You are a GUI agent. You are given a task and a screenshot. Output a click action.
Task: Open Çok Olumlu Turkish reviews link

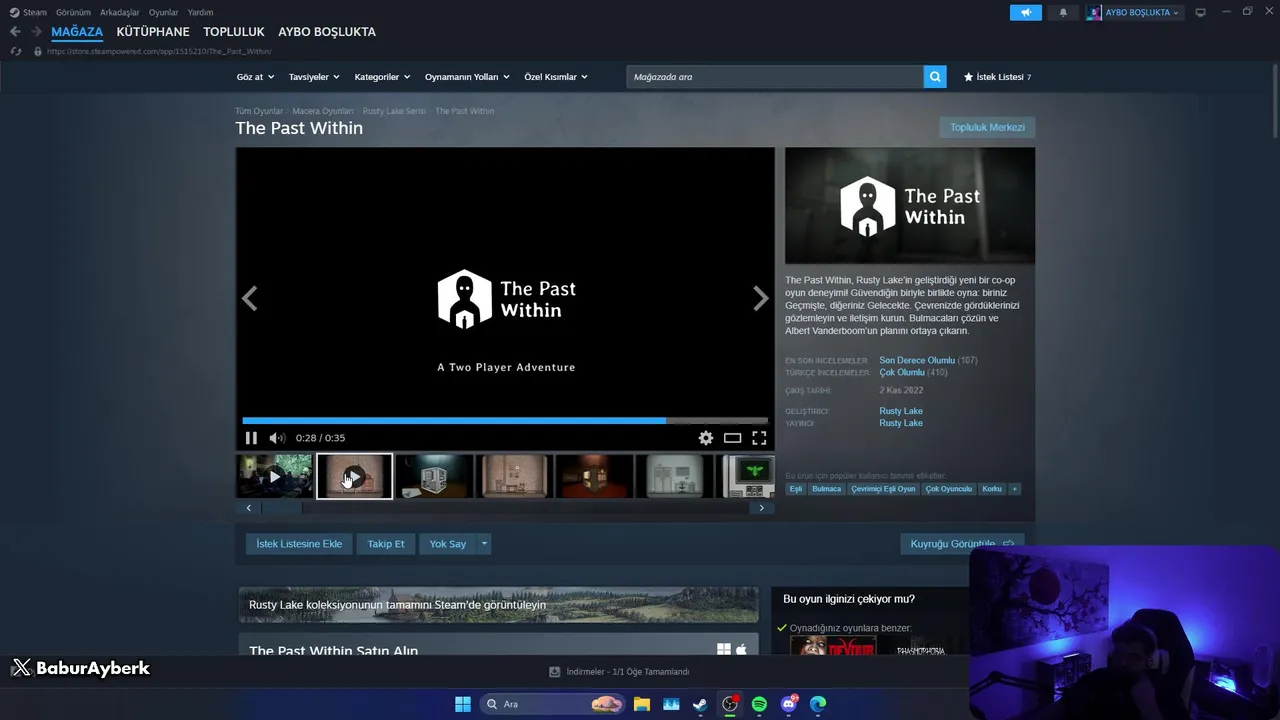click(x=902, y=372)
